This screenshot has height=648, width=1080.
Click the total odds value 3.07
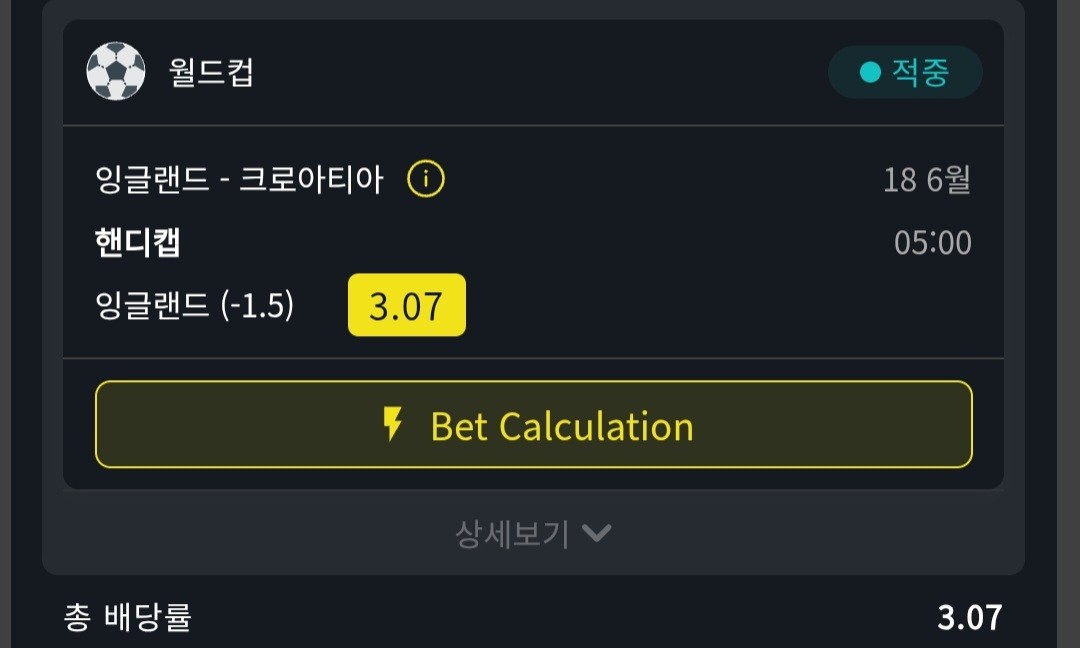970,618
